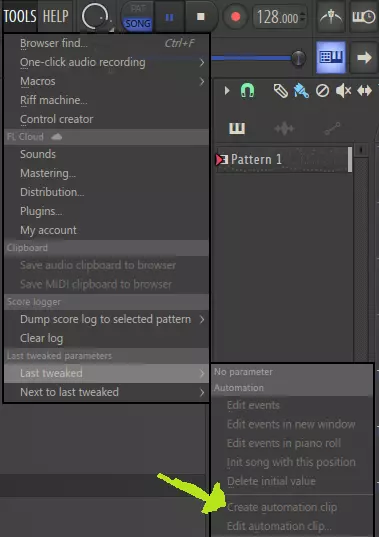This screenshot has height=537, width=379.
Task: Select the mute speaker tool
Action: pyautogui.click(x=343, y=91)
